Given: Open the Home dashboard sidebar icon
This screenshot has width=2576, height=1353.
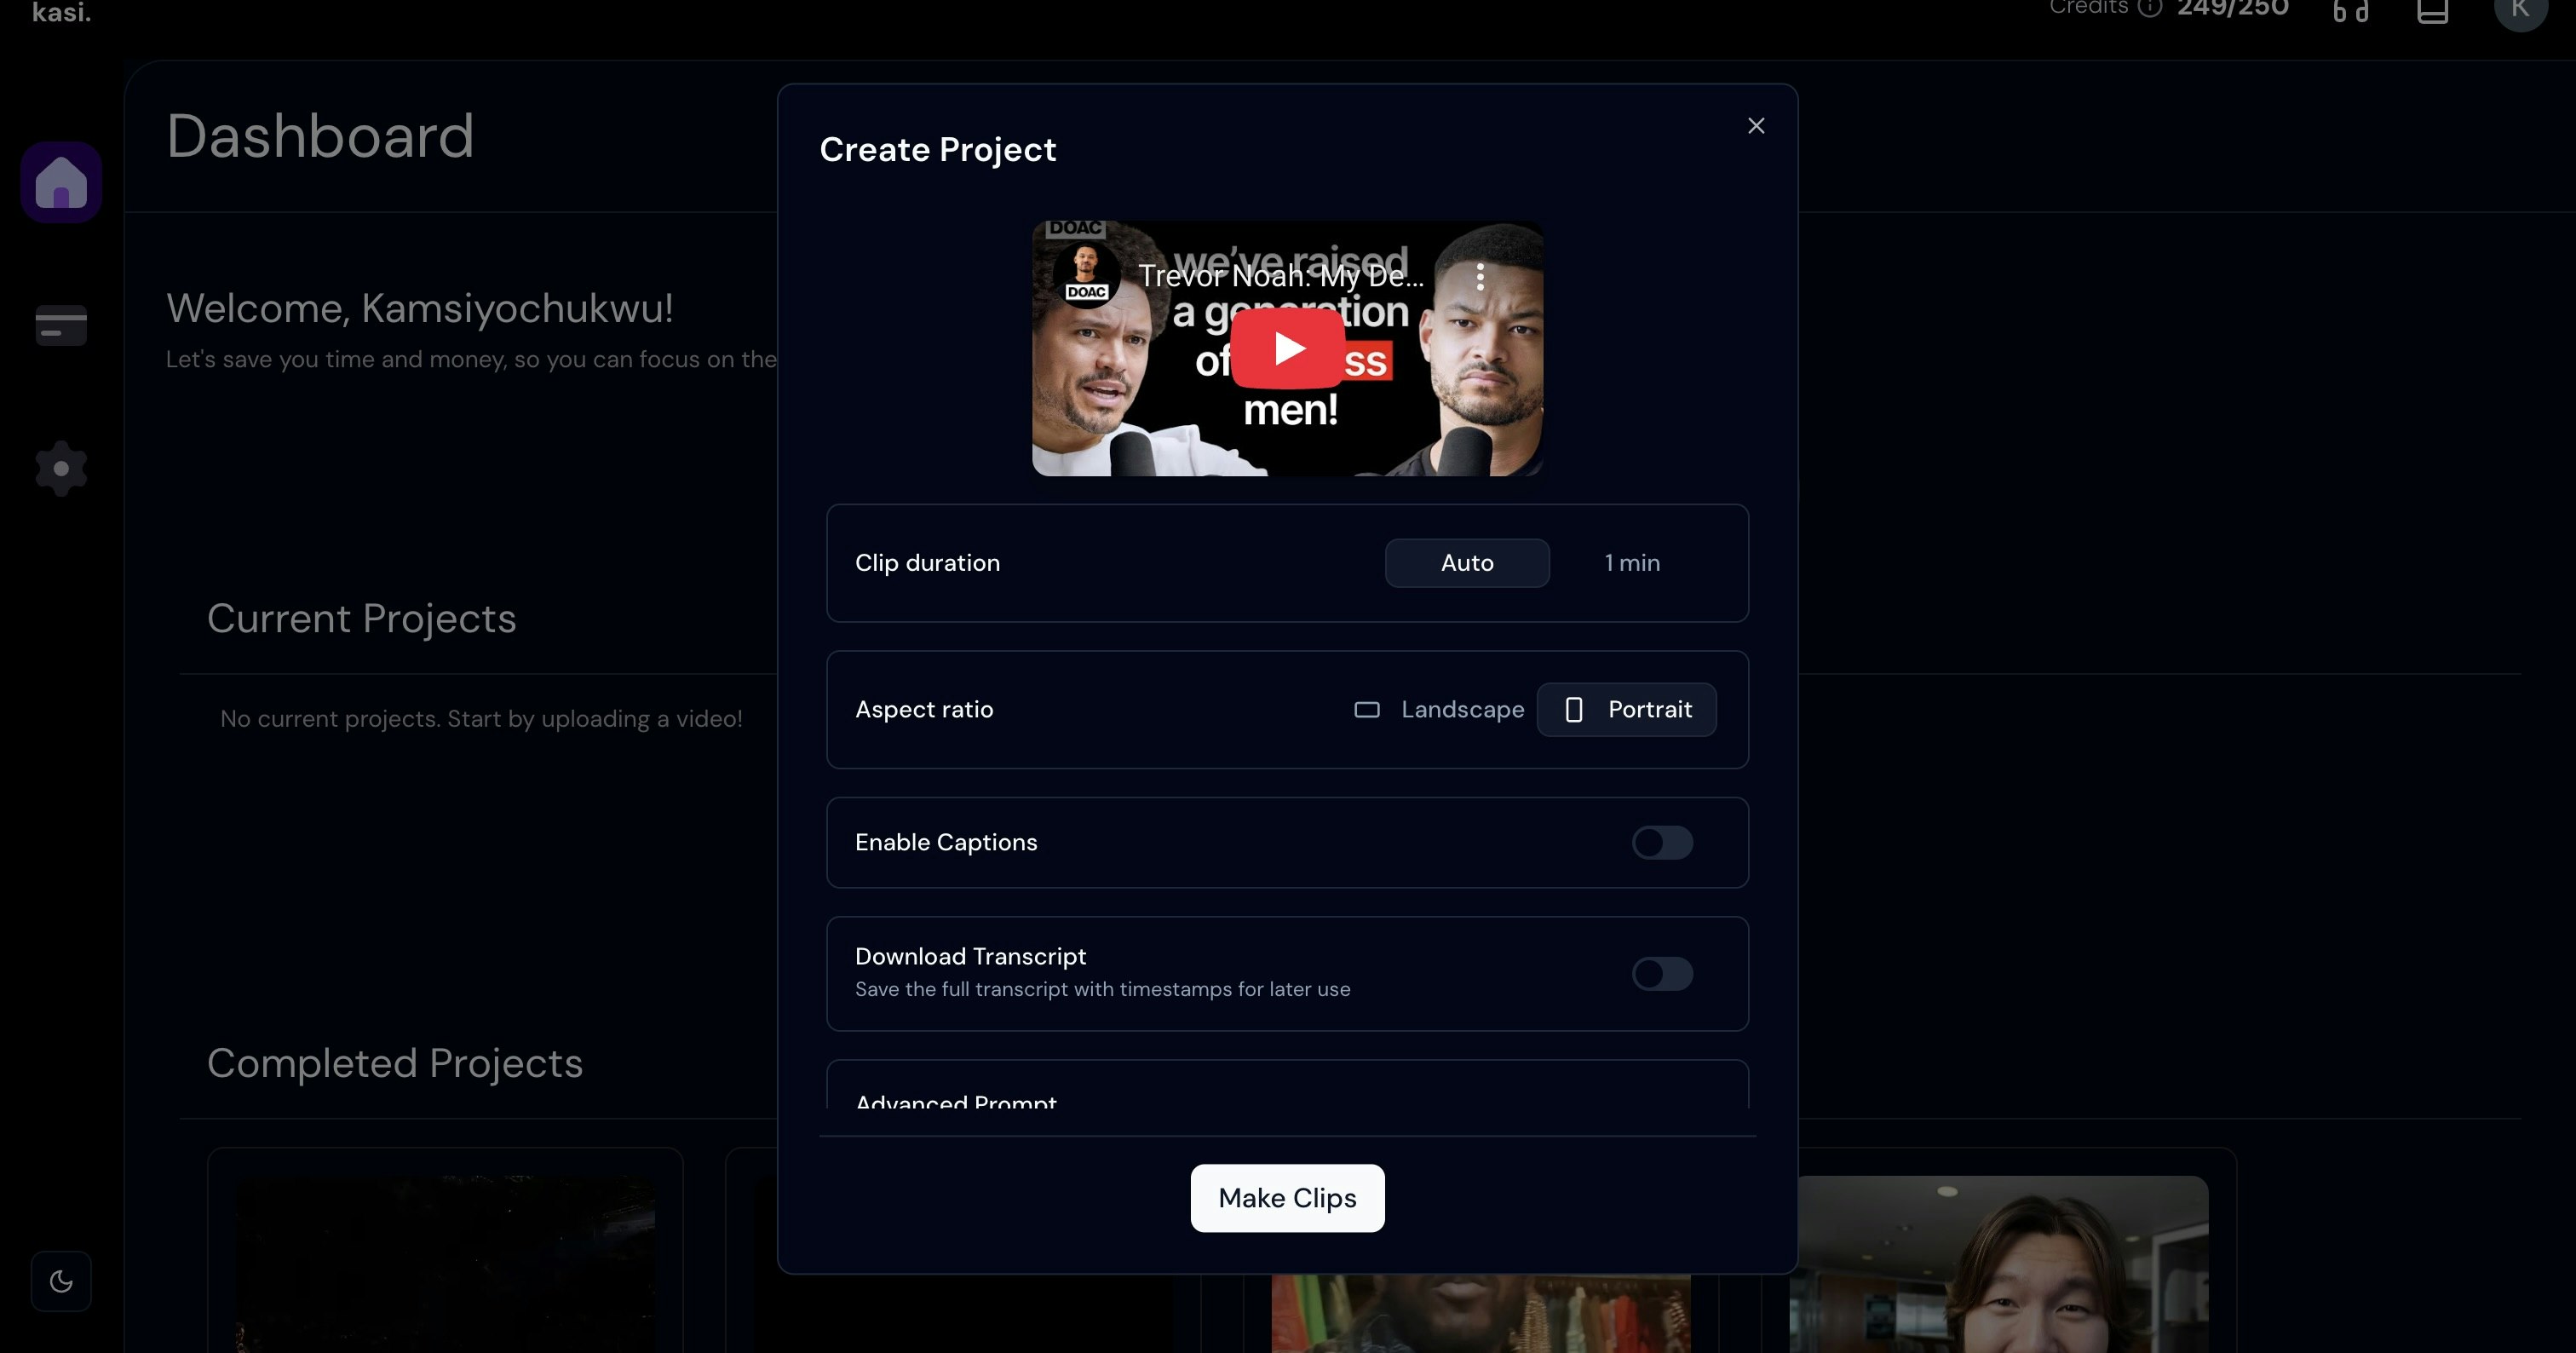Looking at the screenshot, I should [x=61, y=182].
